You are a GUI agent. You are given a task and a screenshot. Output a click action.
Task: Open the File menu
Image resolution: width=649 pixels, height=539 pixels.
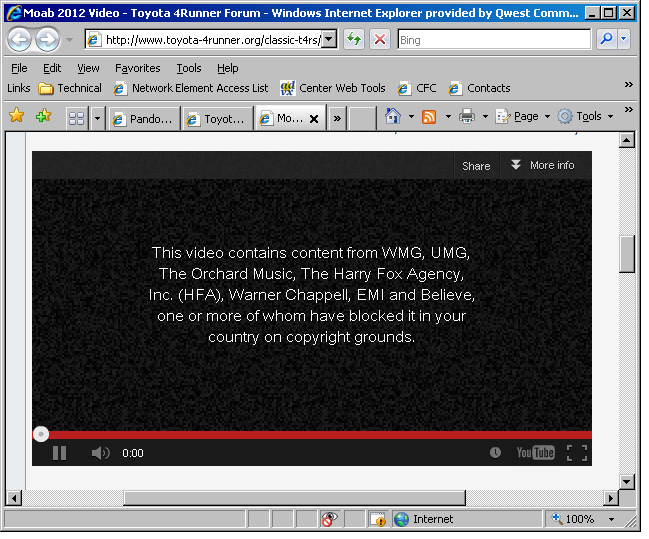(x=19, y=68)
